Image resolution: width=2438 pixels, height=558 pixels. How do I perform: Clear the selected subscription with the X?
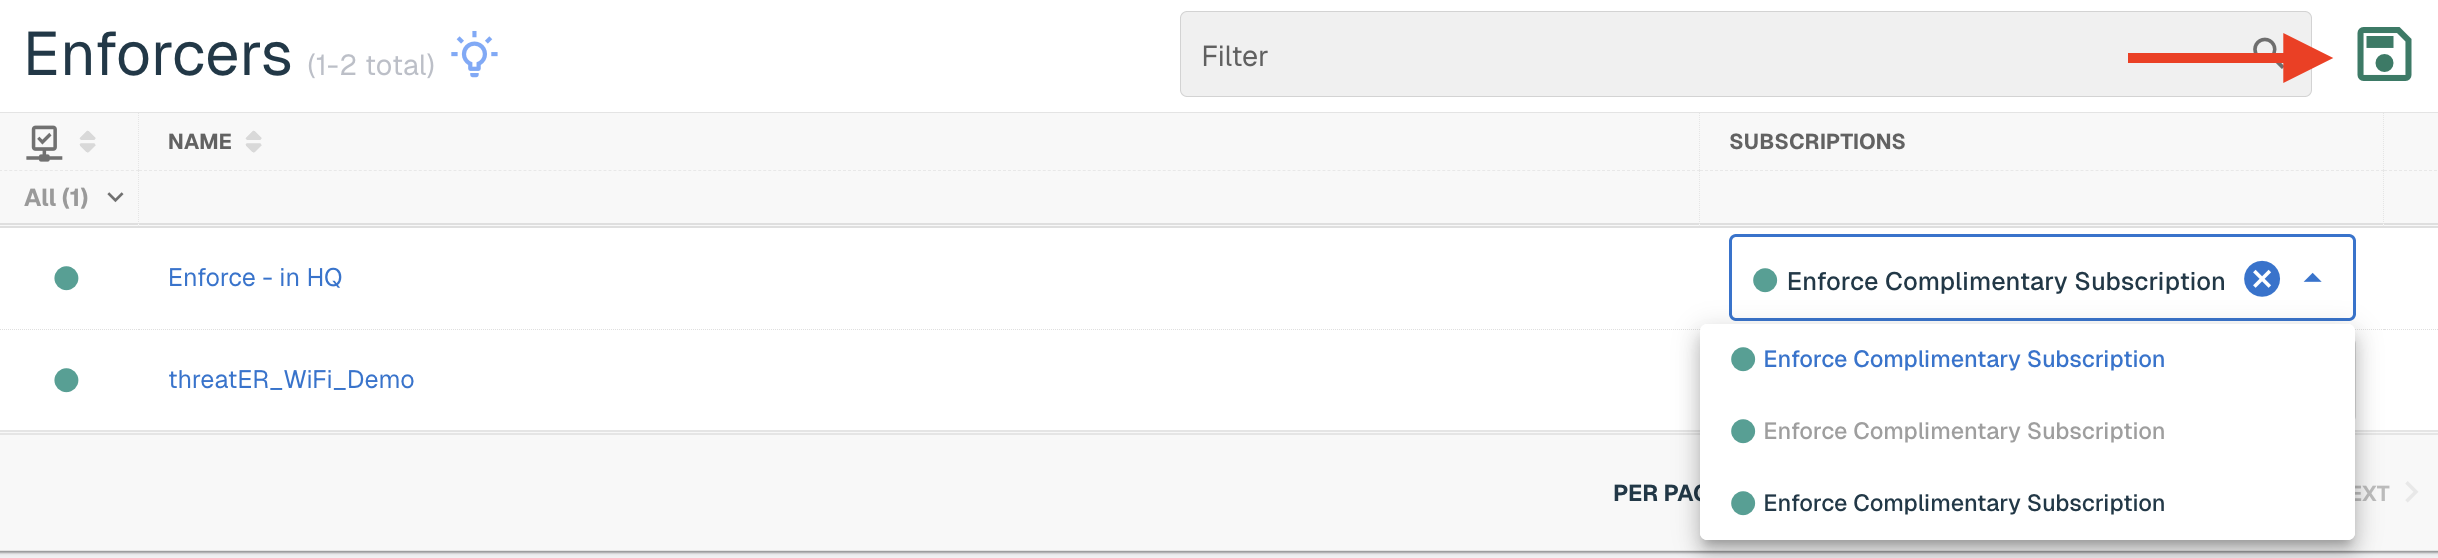pos(2262,279)
